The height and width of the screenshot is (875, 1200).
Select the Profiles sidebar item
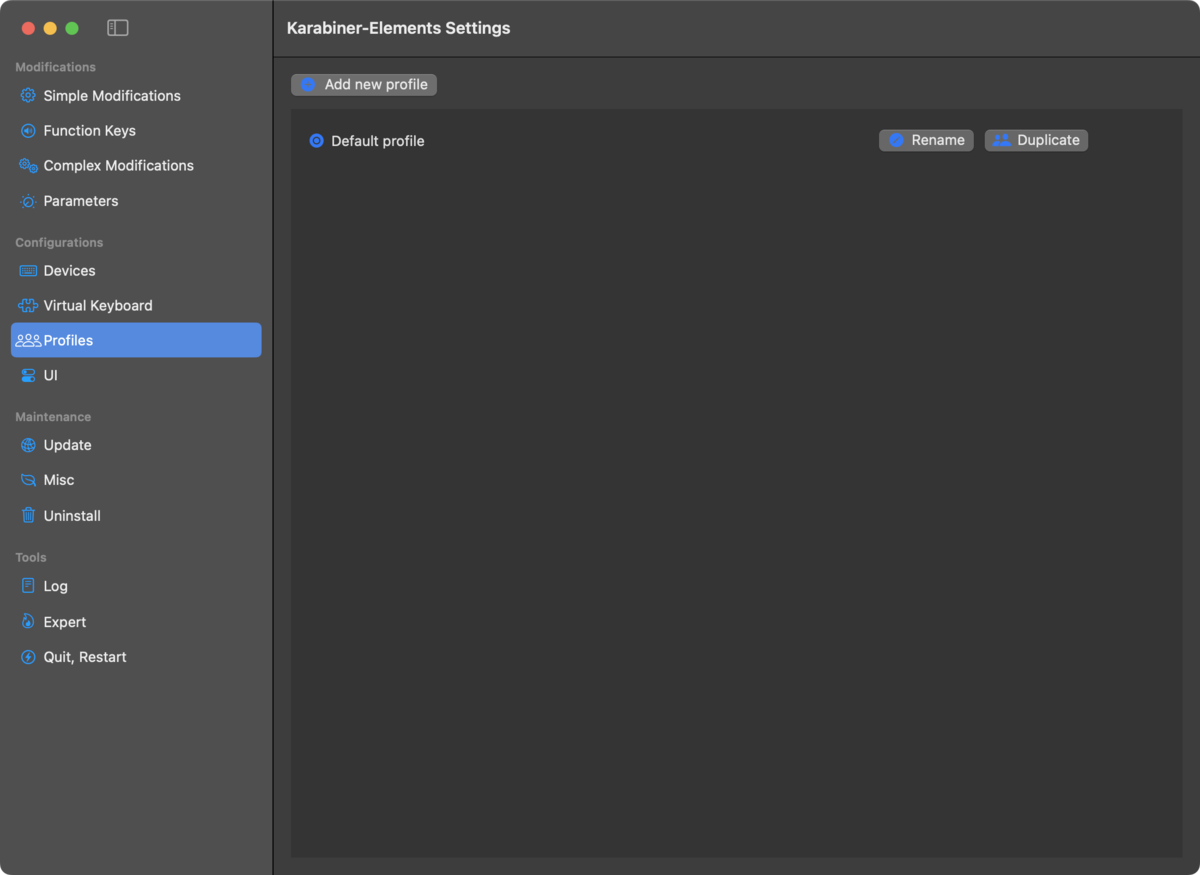(136, 340)
